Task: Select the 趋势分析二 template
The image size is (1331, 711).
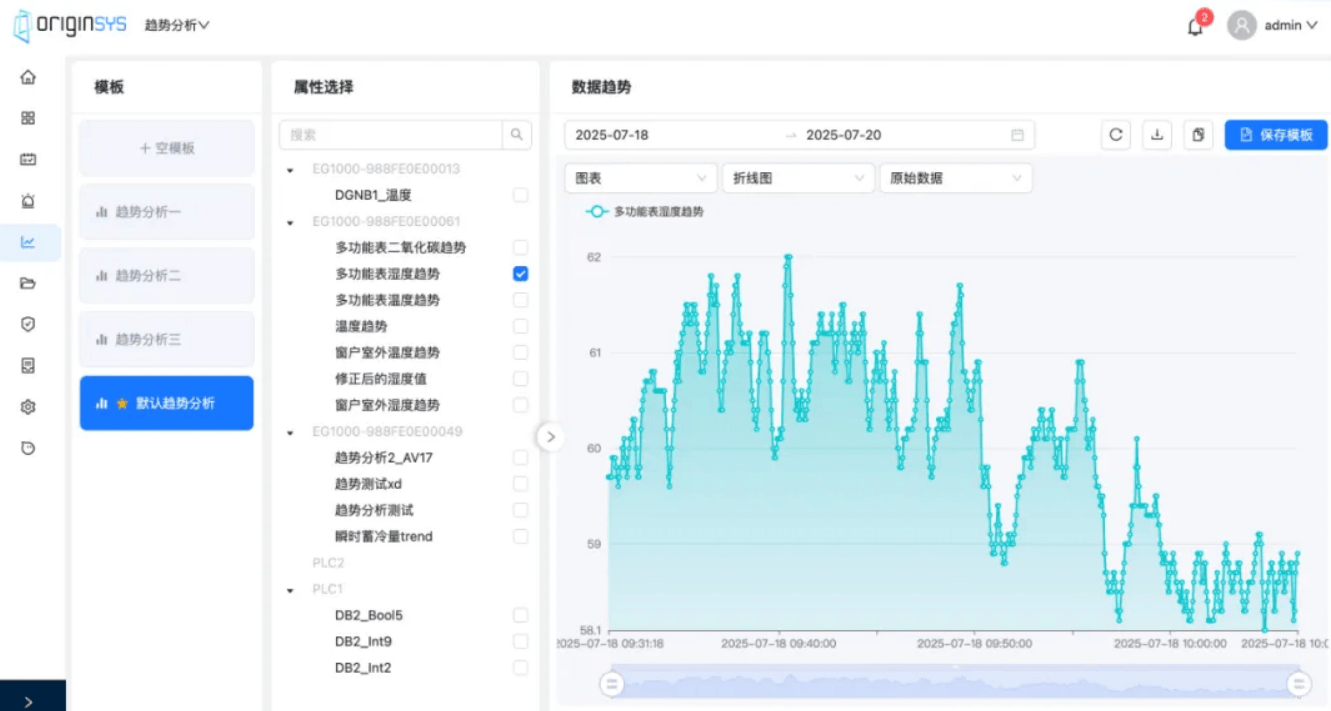Action: [x=167, y=276]
